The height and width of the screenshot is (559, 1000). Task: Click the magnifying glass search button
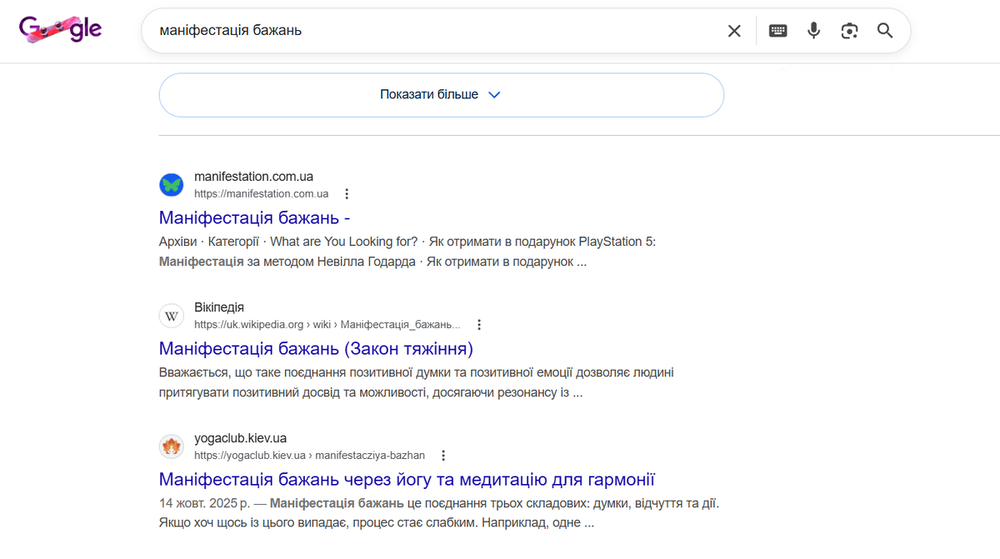click(x=885, y=31)
